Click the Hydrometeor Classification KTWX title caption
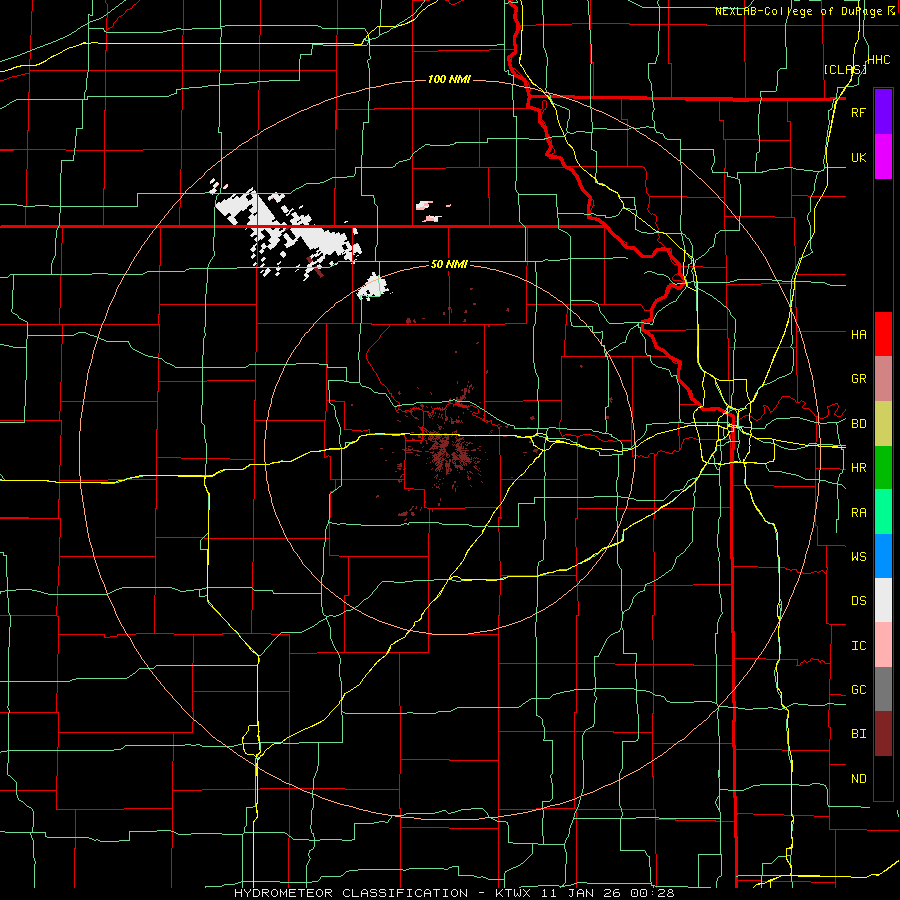 [454, 893]
